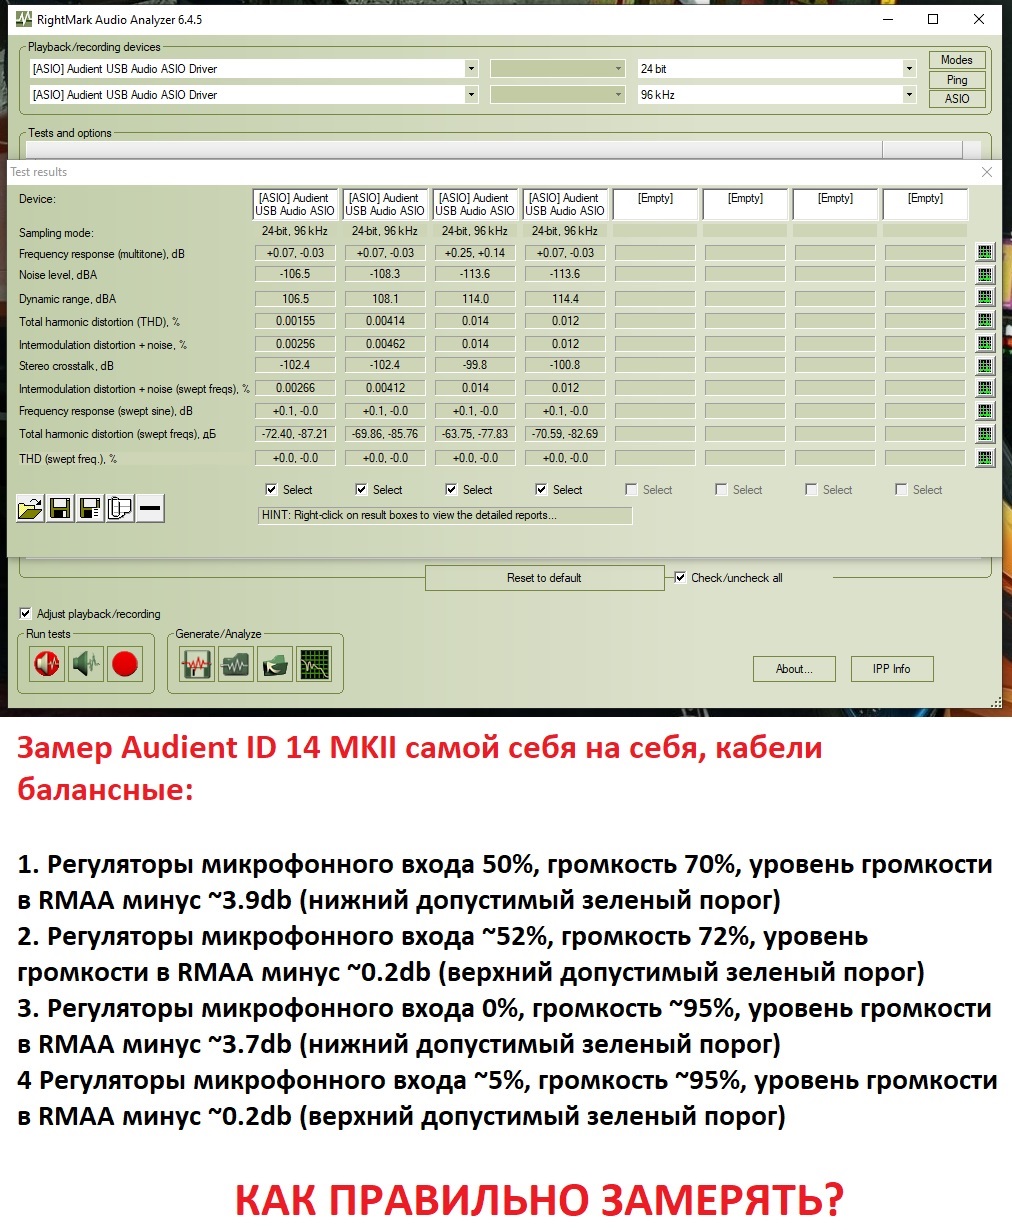Show graph for Intermodulation distortion (swept freqs) row
This screenshot has height=1230, width=1012.
point(985,389)
